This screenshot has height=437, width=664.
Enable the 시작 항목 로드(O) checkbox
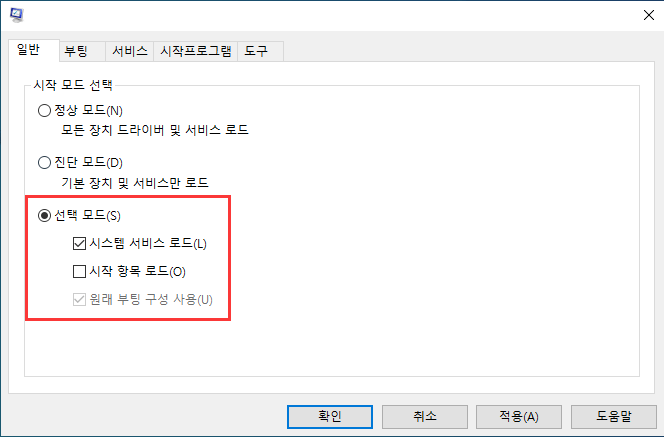[x=79, y=271]
